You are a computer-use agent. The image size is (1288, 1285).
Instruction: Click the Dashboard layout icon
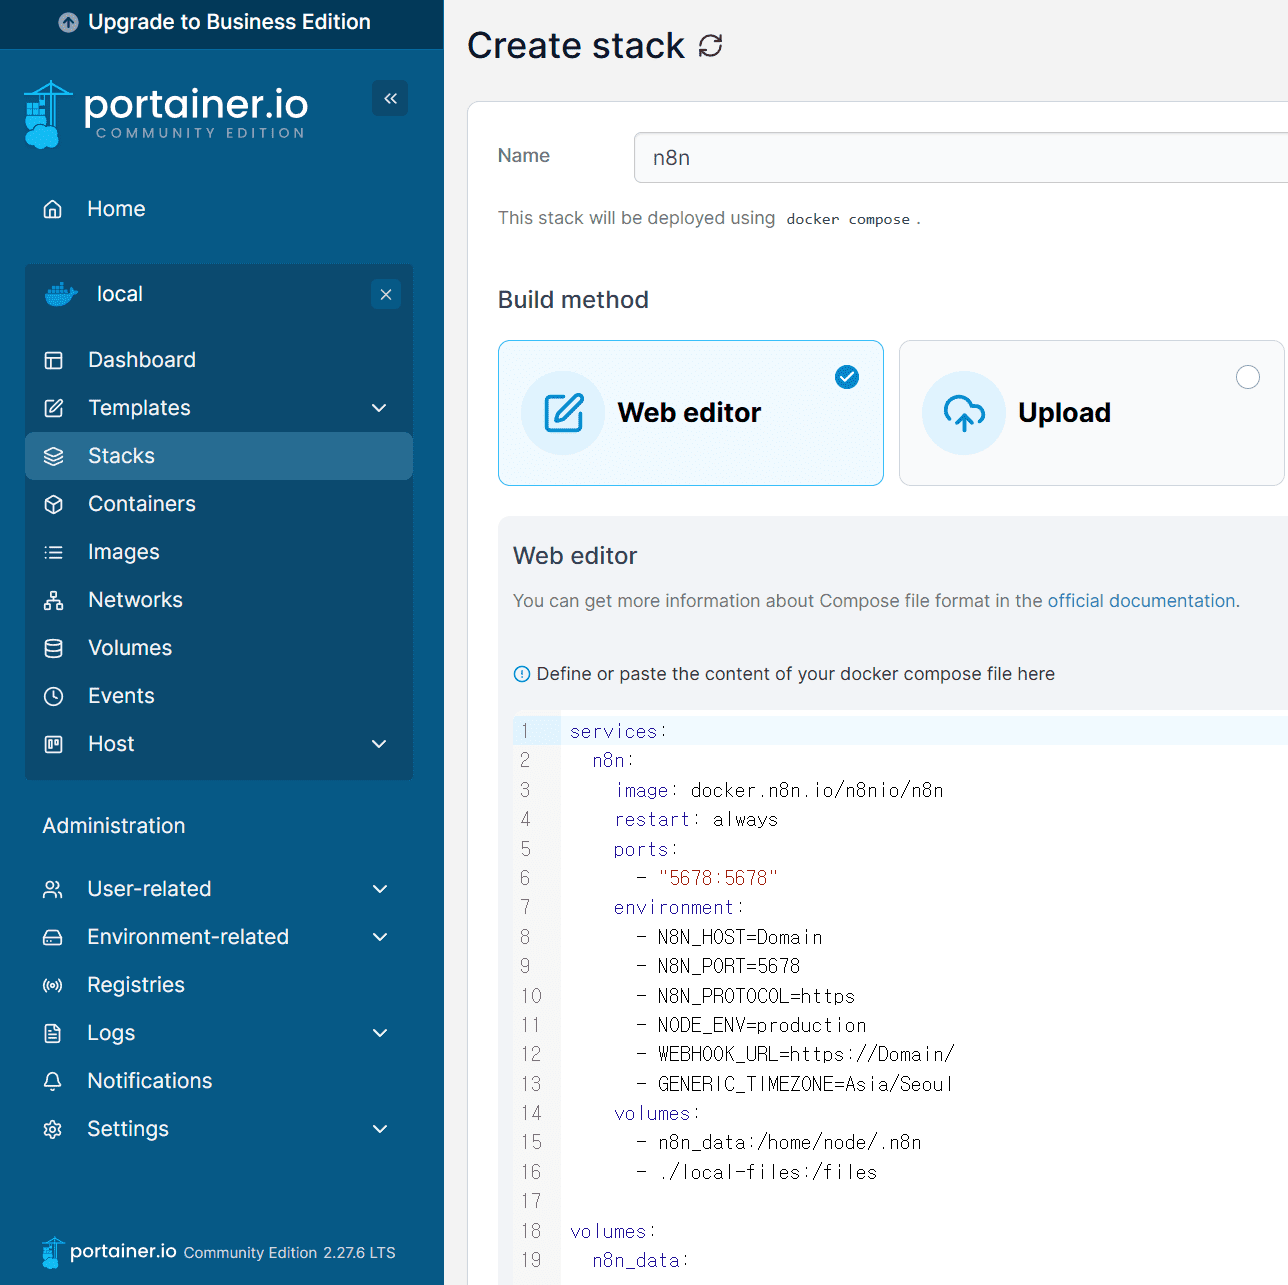point(54,360)
